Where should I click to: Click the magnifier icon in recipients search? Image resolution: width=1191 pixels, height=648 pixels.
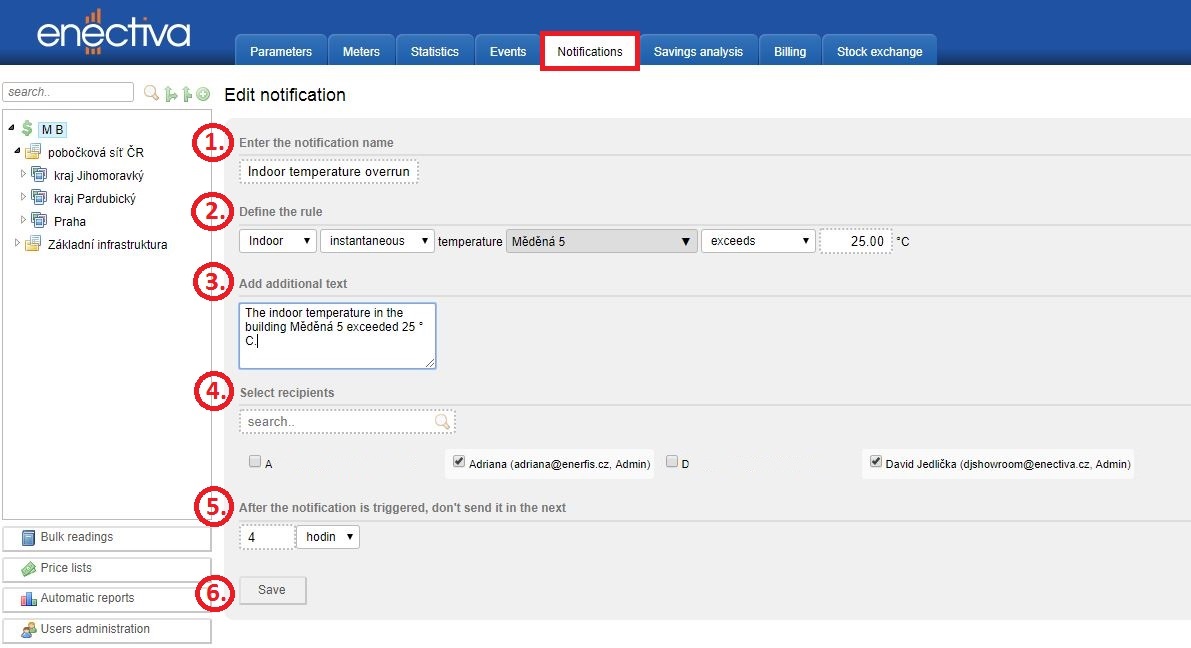pos(442,422)
